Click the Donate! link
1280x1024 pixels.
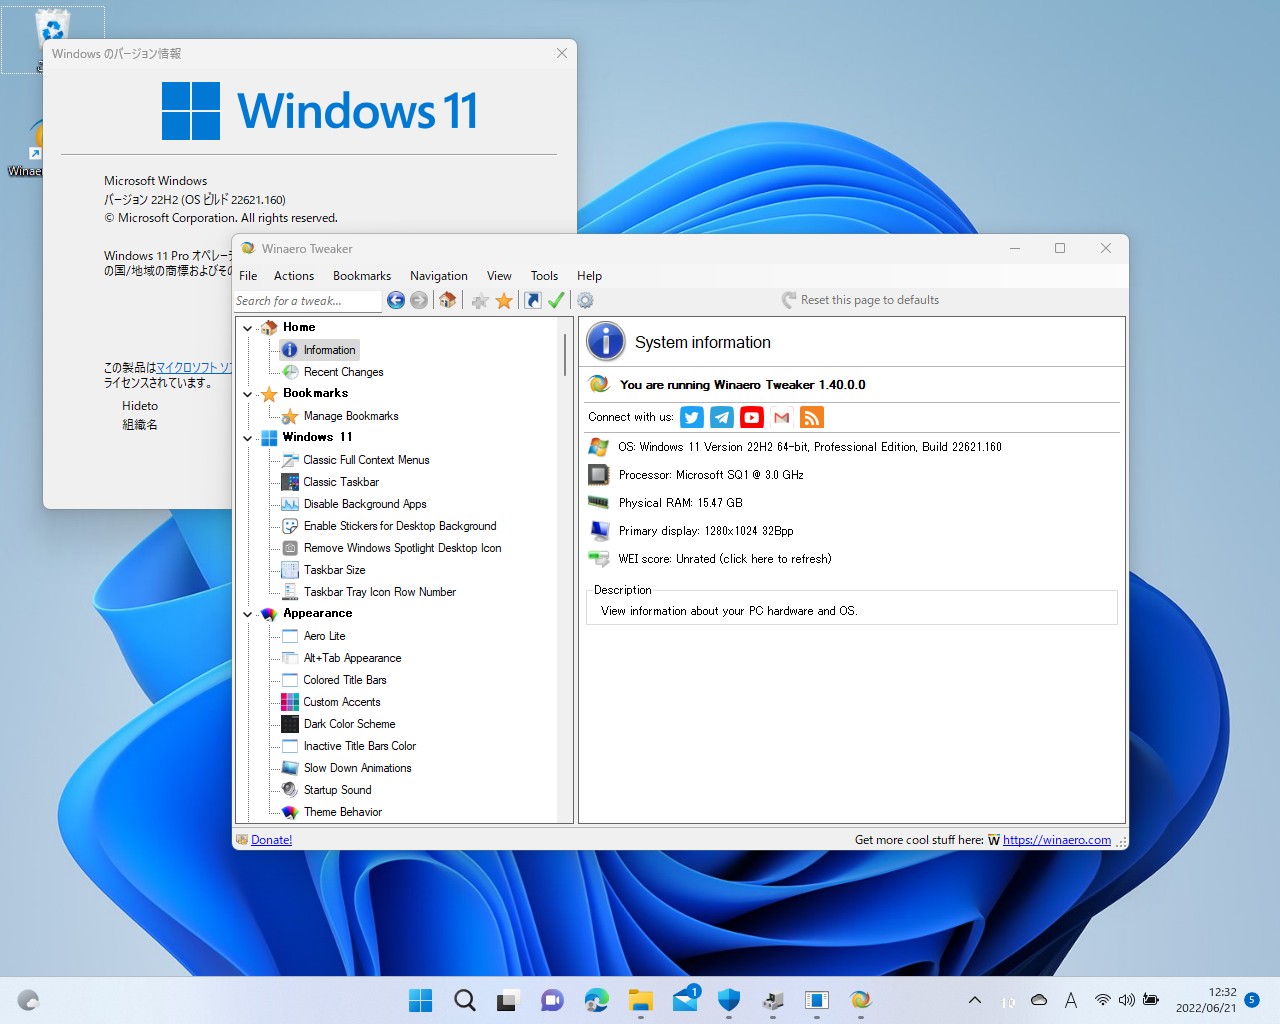(x=270, y=839)
